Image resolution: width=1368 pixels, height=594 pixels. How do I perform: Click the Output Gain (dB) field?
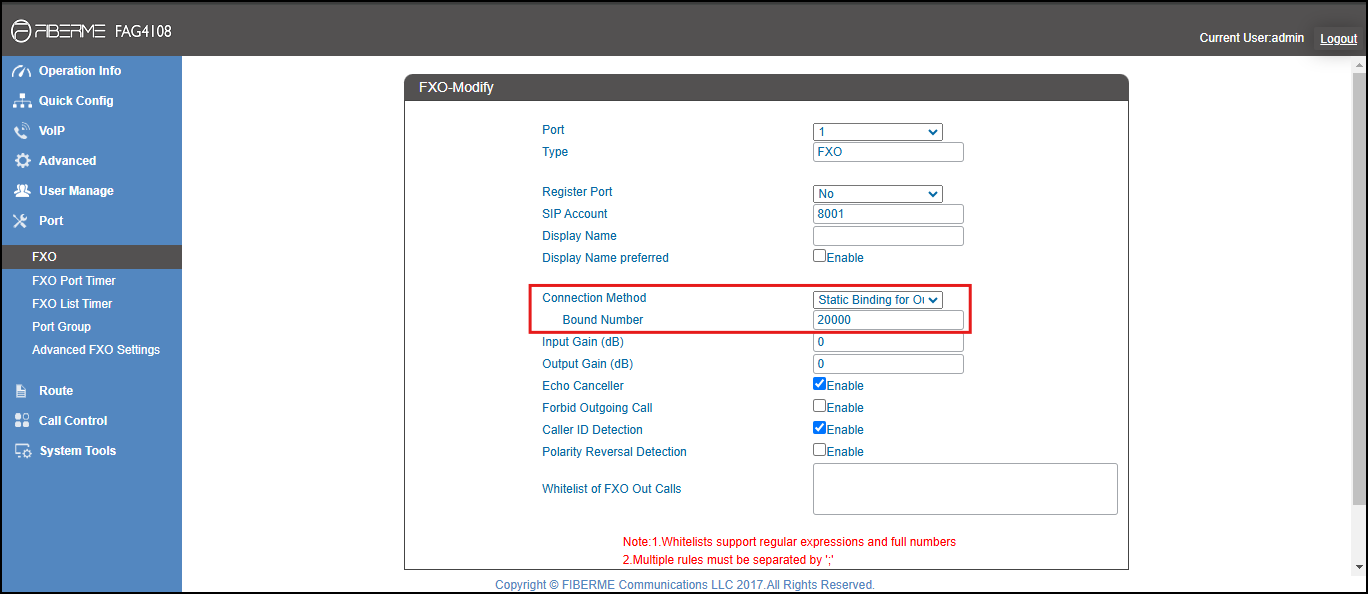point(888,364)
